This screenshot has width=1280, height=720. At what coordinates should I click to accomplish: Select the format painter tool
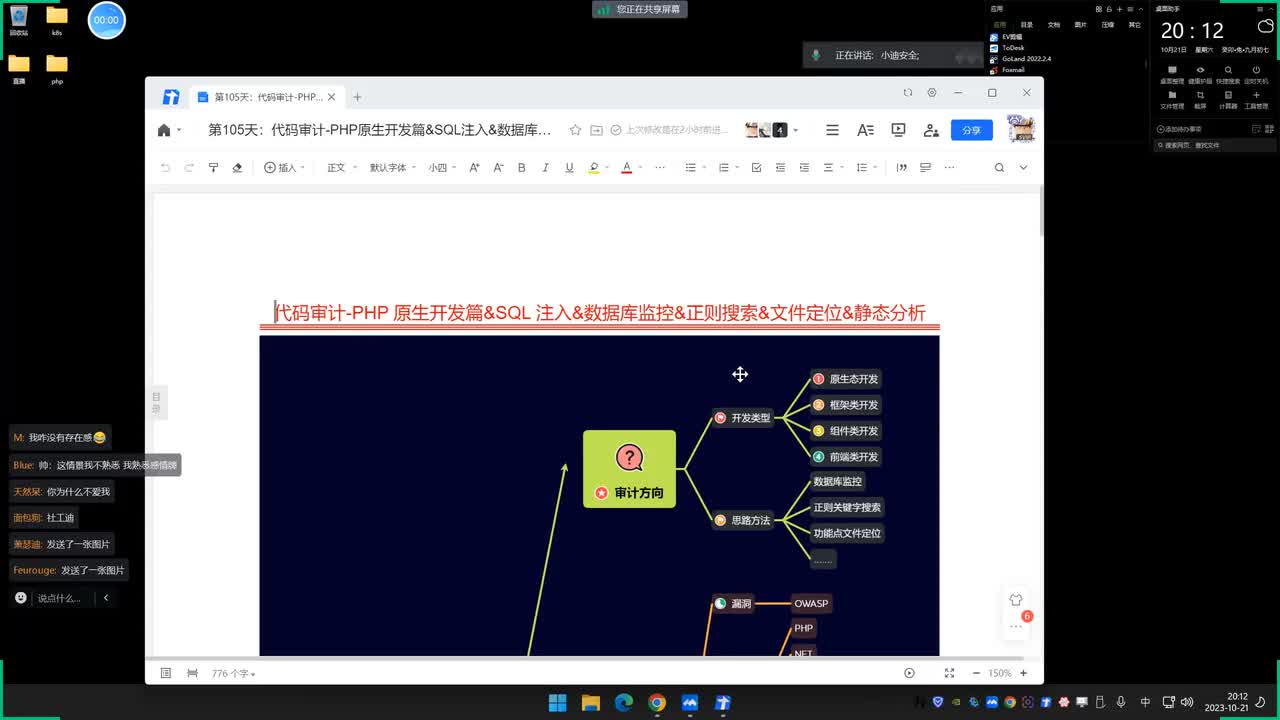[x=213, y=168]
